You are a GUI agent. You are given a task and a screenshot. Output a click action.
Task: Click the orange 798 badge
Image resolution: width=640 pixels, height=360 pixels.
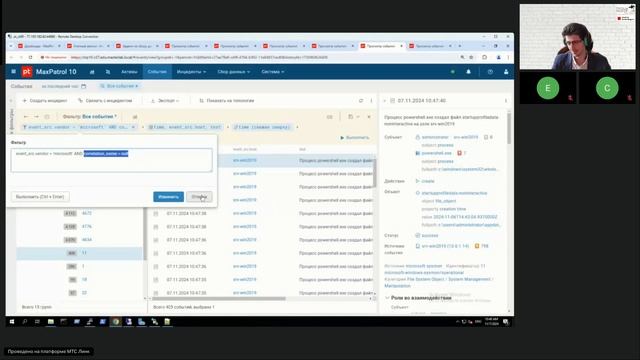pos(482,246)
